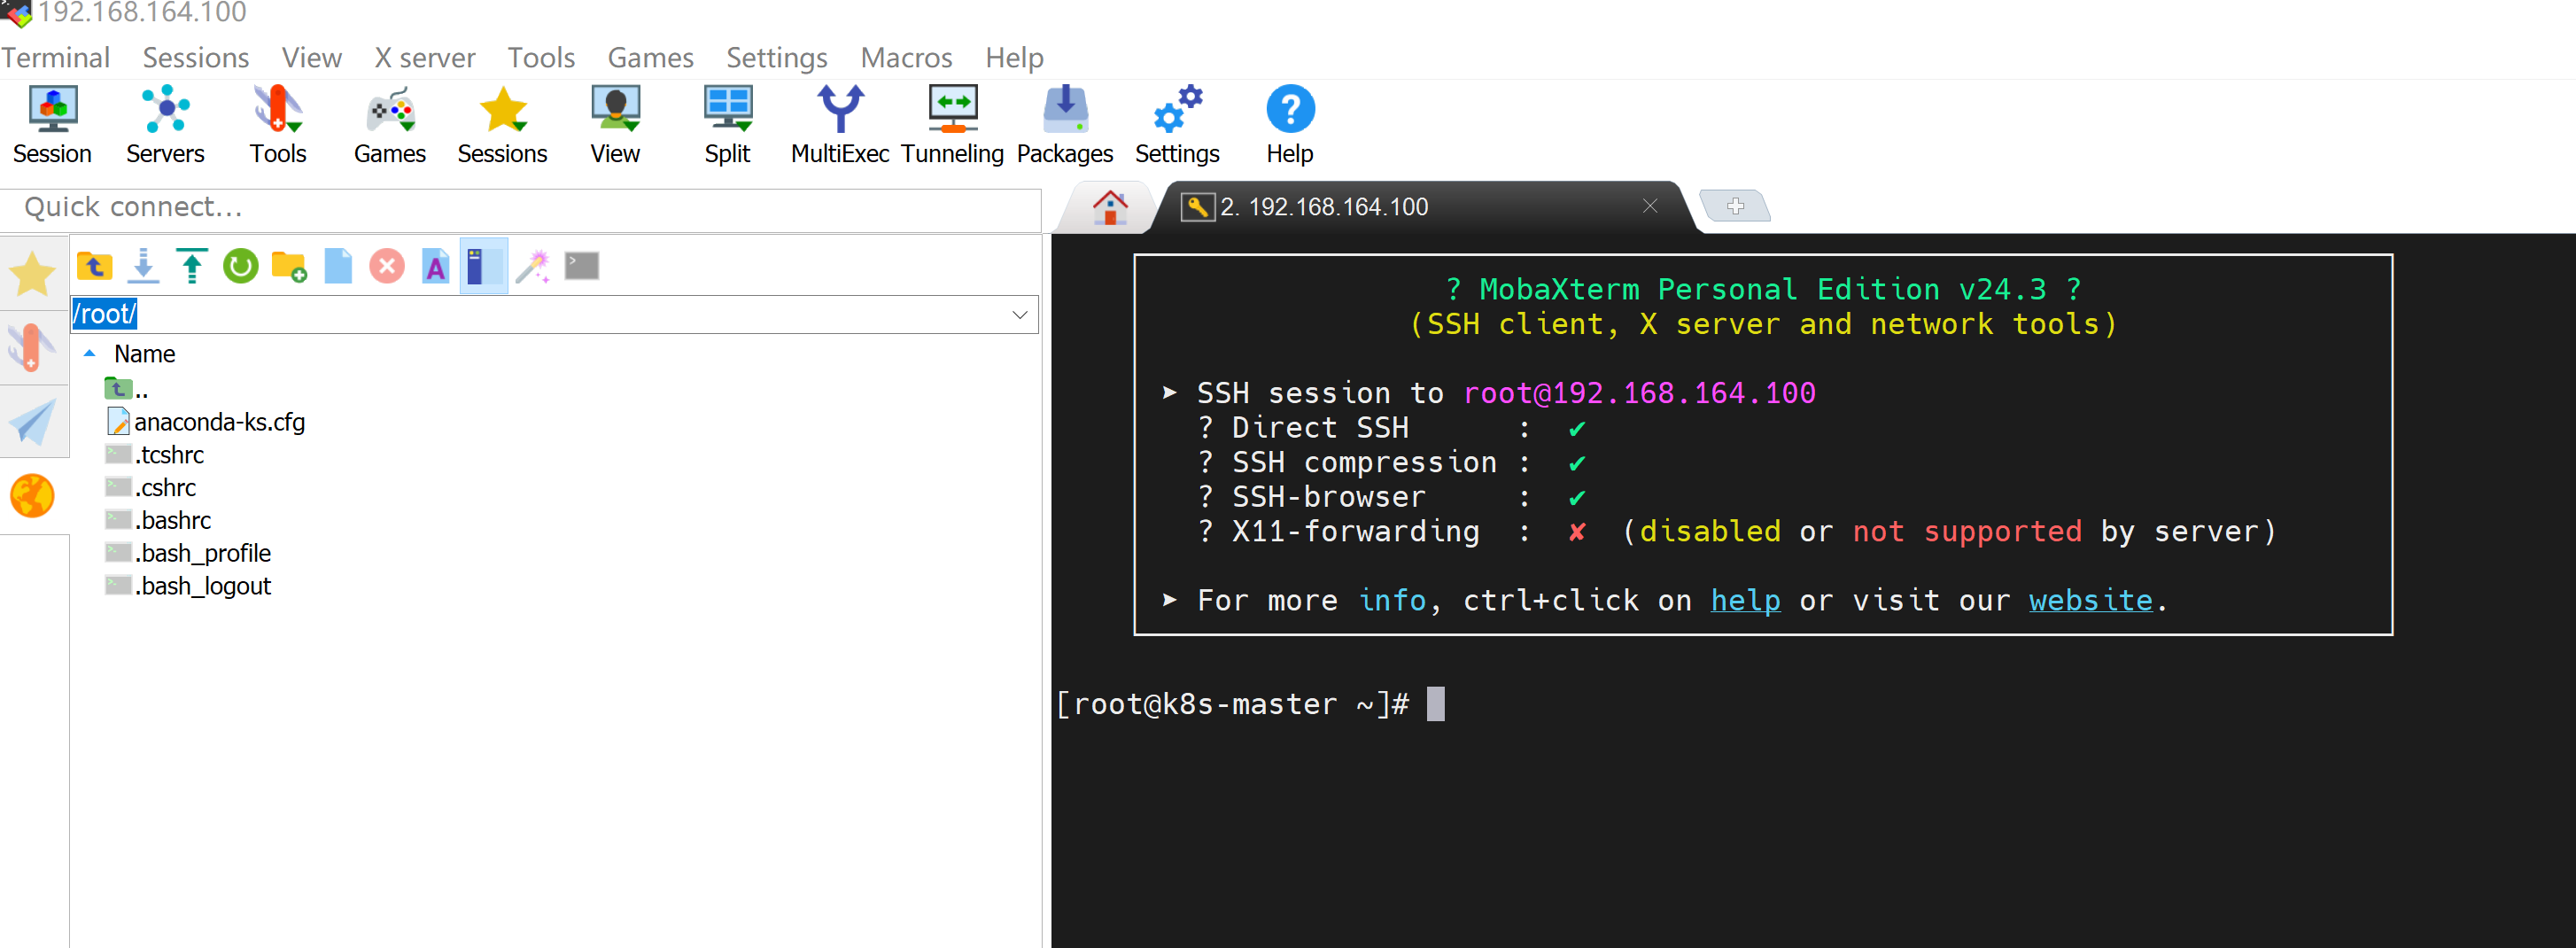Viewport: 2576px width, 948px height.
Task: Open the Terminal menu
Action: [55, 58]
